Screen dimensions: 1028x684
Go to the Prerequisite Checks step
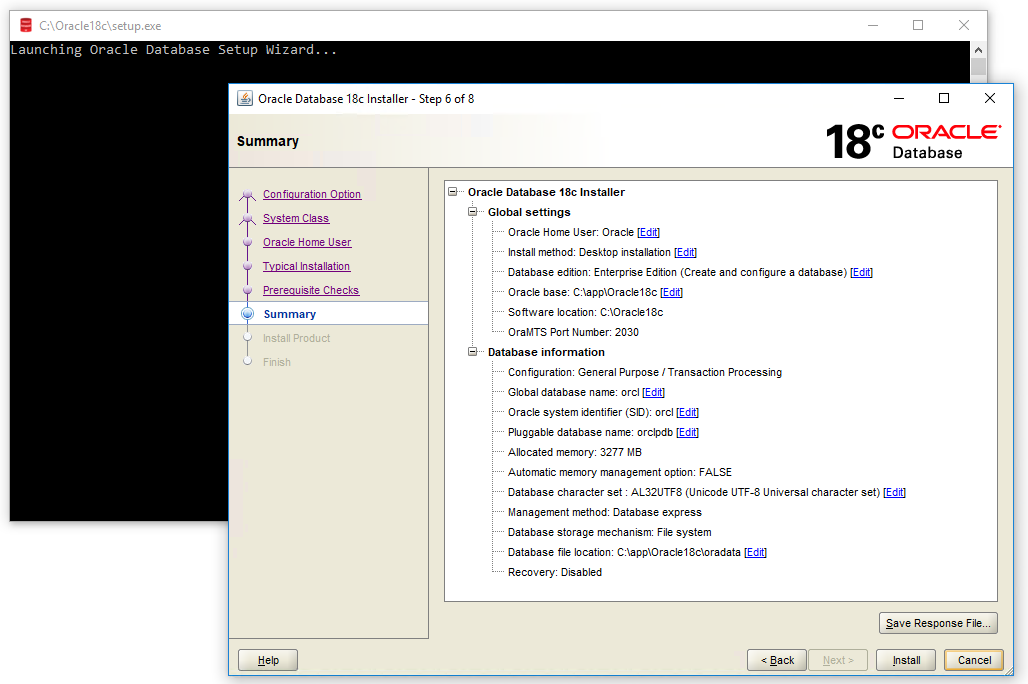[311, 290]
